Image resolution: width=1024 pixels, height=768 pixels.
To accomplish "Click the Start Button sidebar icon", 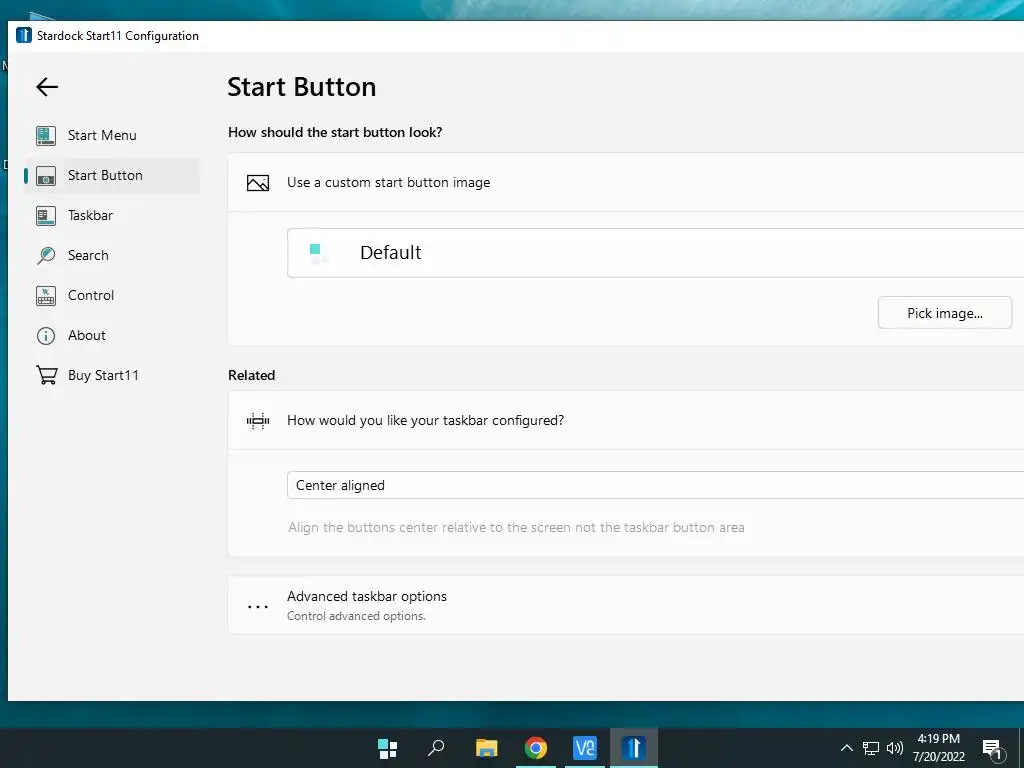I will 46,176.
